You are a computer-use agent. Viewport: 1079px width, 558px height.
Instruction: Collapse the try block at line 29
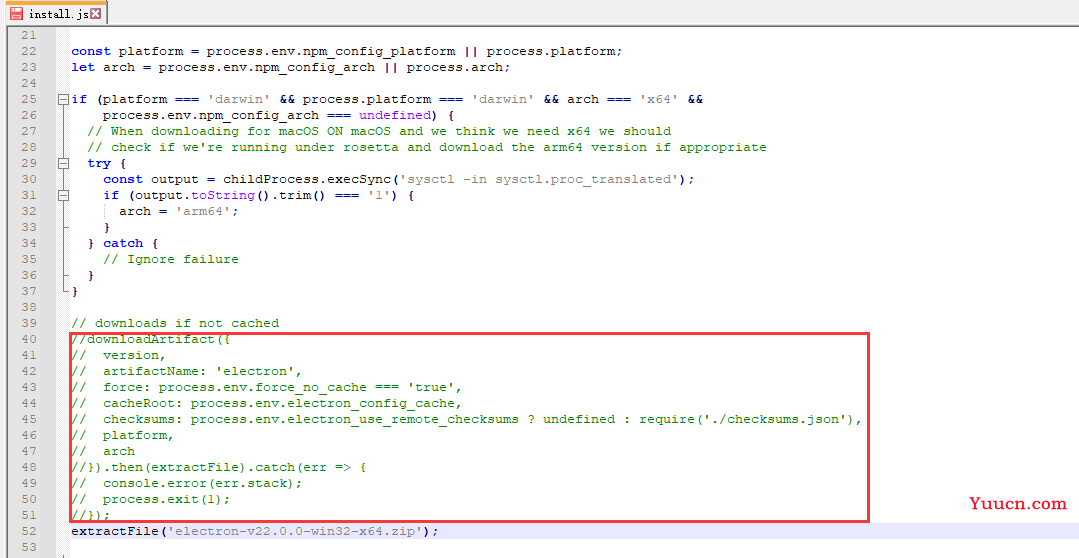(63, 163)
